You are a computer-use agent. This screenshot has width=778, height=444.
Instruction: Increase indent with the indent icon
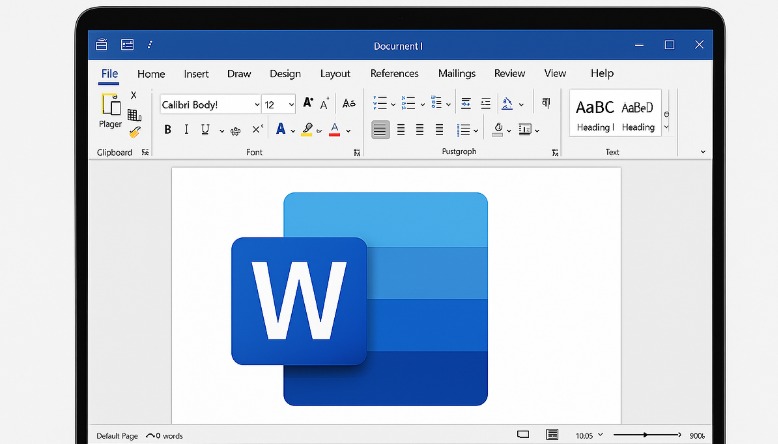pos(486,103)
